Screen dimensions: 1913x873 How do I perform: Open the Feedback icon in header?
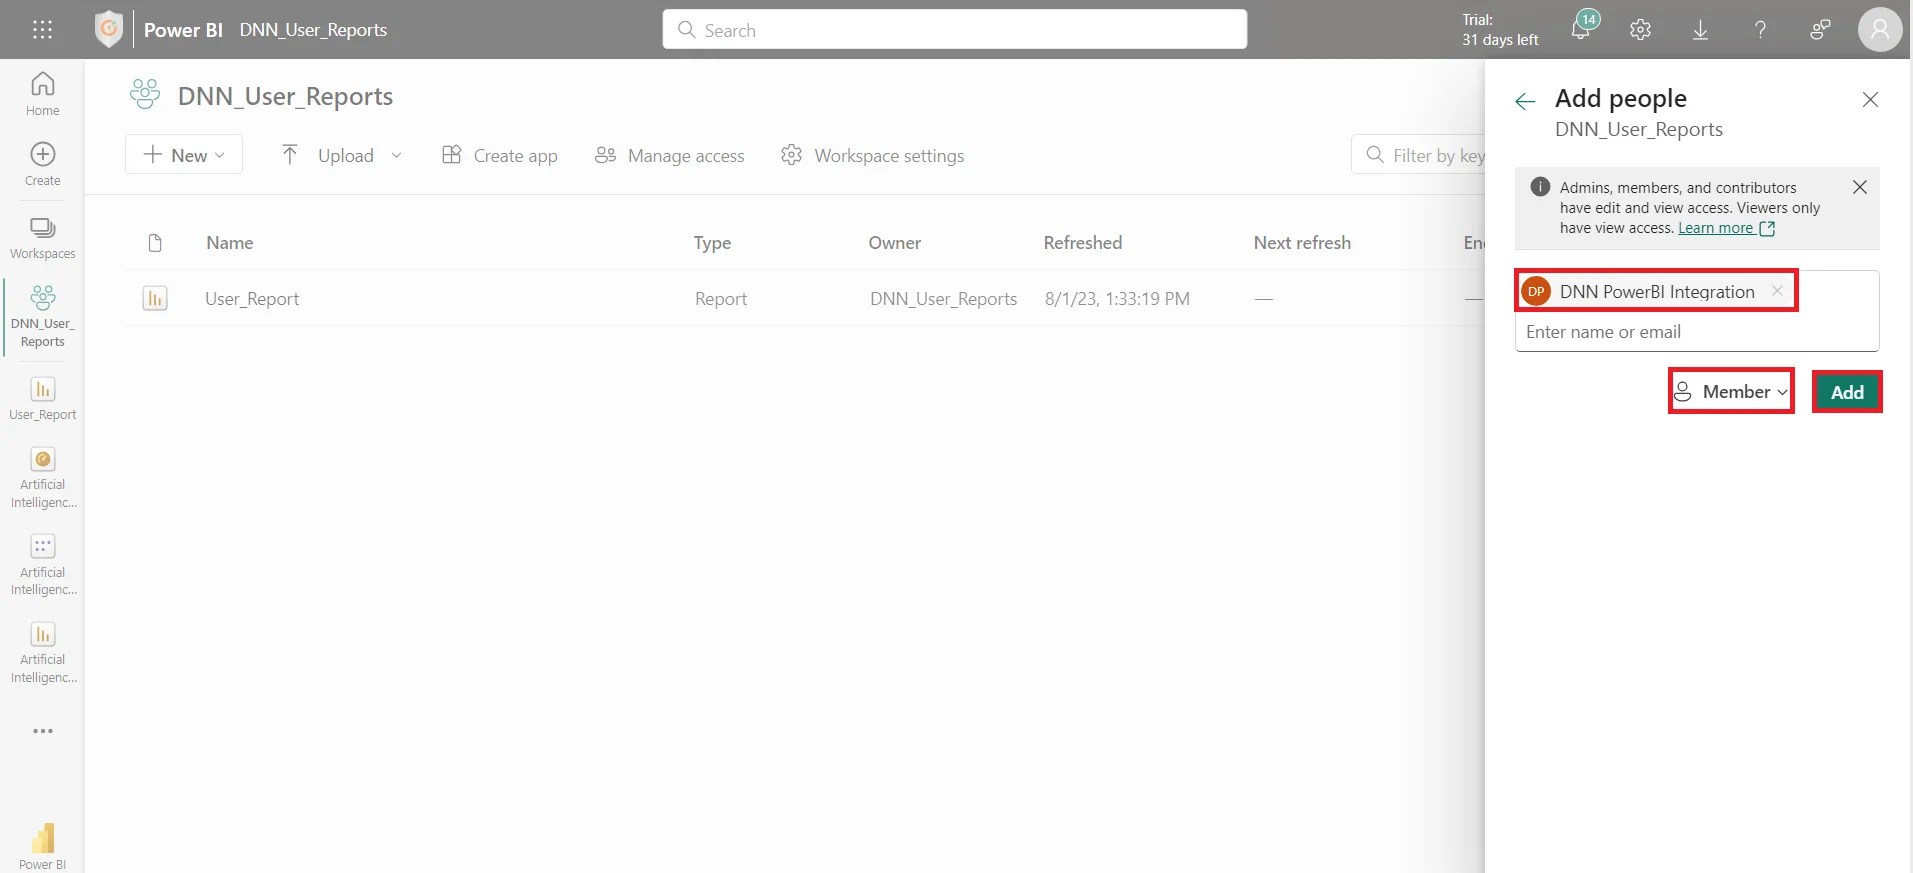pyautogui.click(x=1820, y=30)
